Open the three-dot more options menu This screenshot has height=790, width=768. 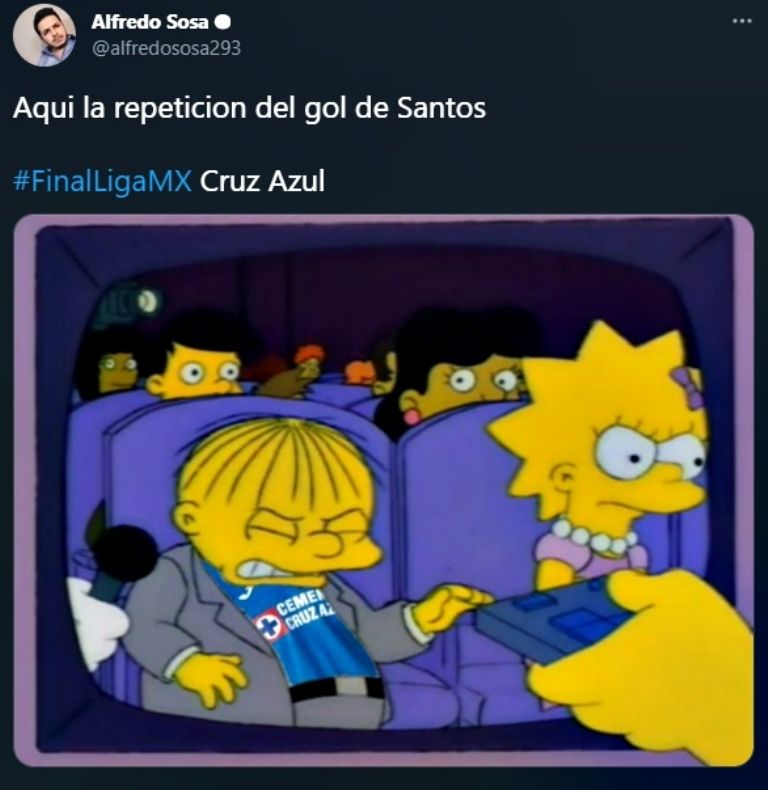pos(742,21)
